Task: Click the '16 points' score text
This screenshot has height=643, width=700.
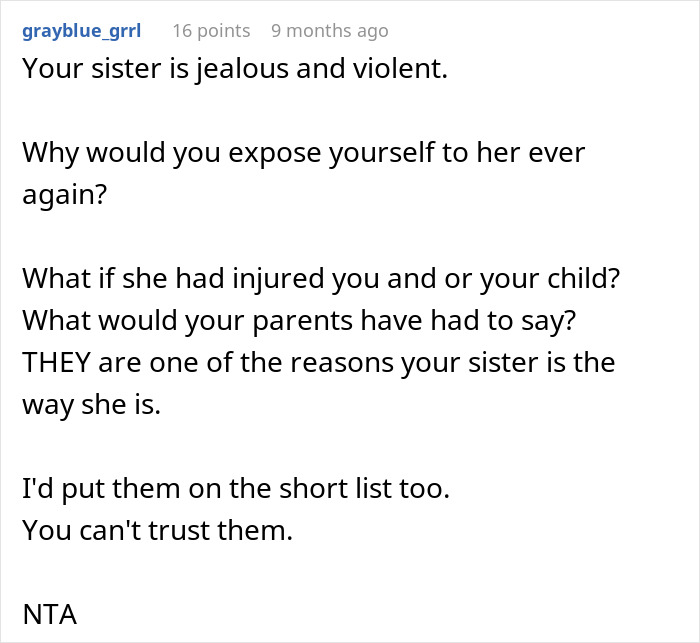Action: coord(209,31)
